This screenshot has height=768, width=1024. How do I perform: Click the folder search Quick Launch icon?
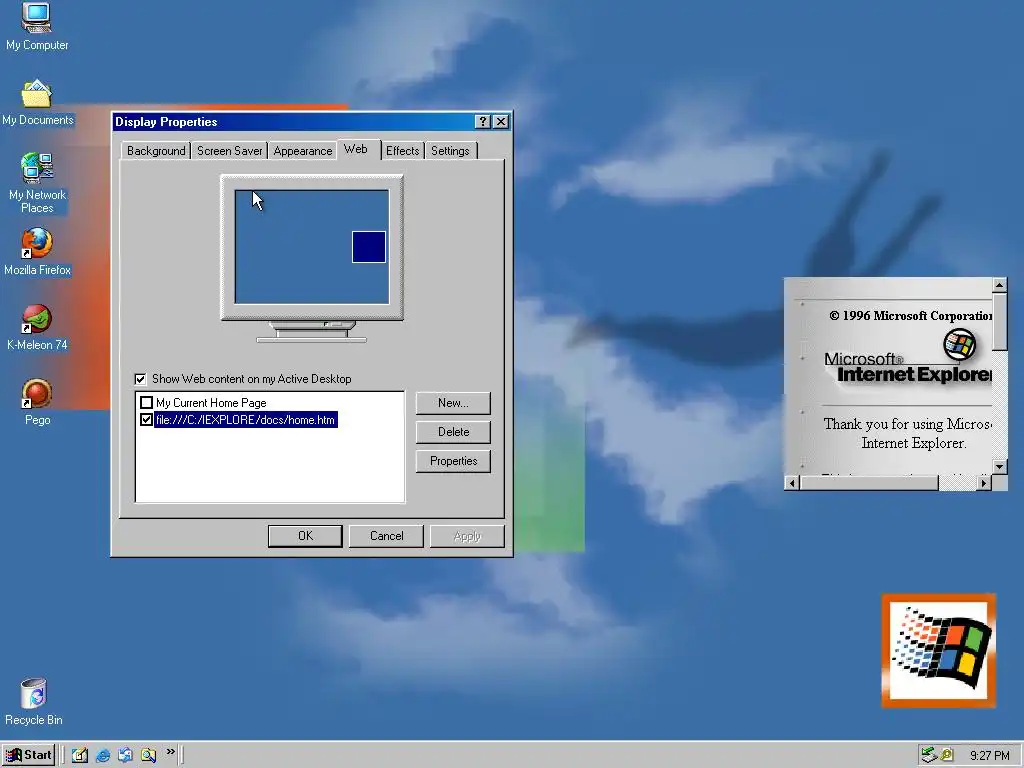148,755
